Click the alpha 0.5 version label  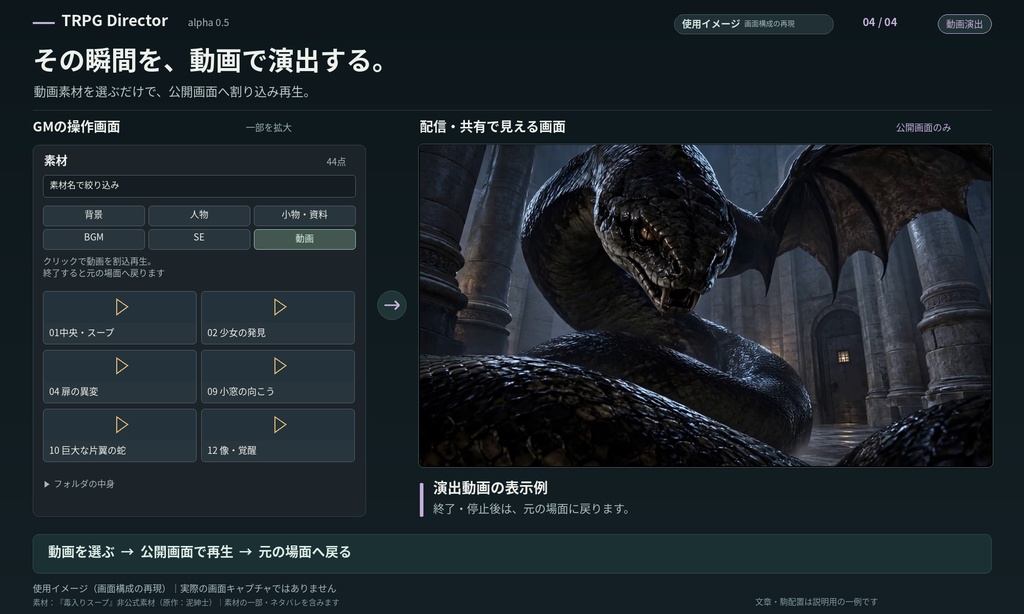[208, 23]
